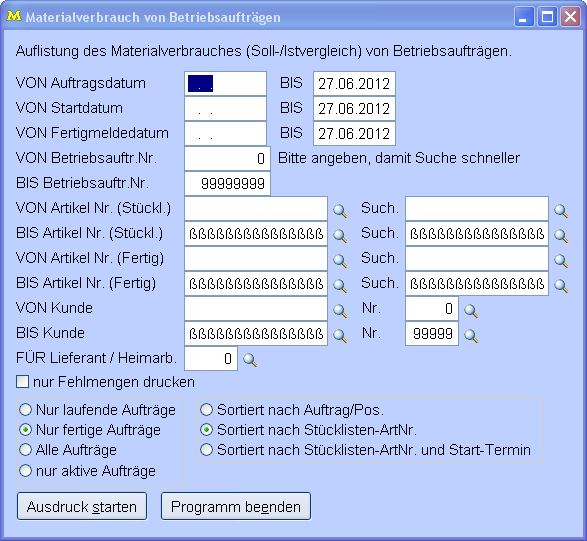Click BIS Startdatum date field
The height and width of the screenshot is (541, 587).
(354, 109)
